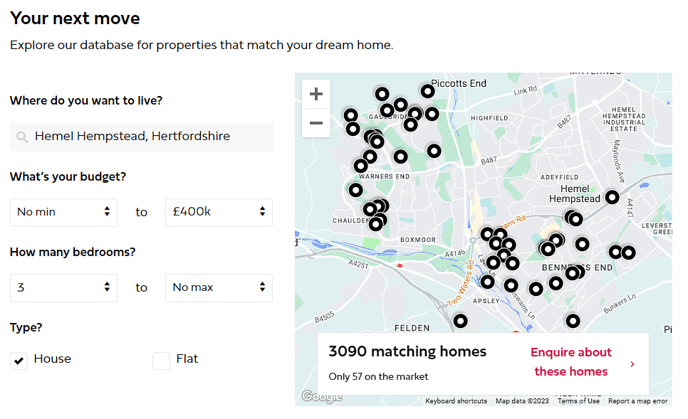Uncheck the House type checkbox

[x=19, y=360]
